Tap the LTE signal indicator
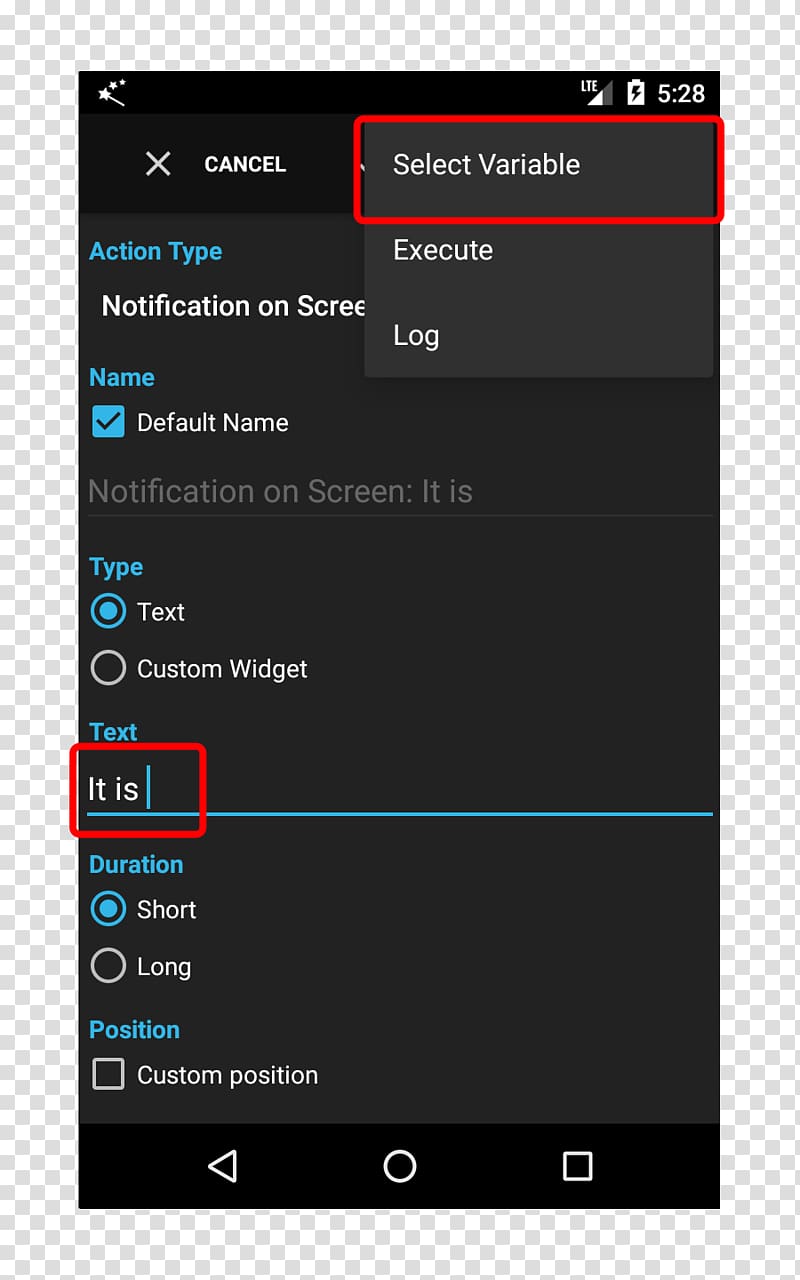This screenshot has width=800, height=1280. pyautogui.click(x=596, y=92)
